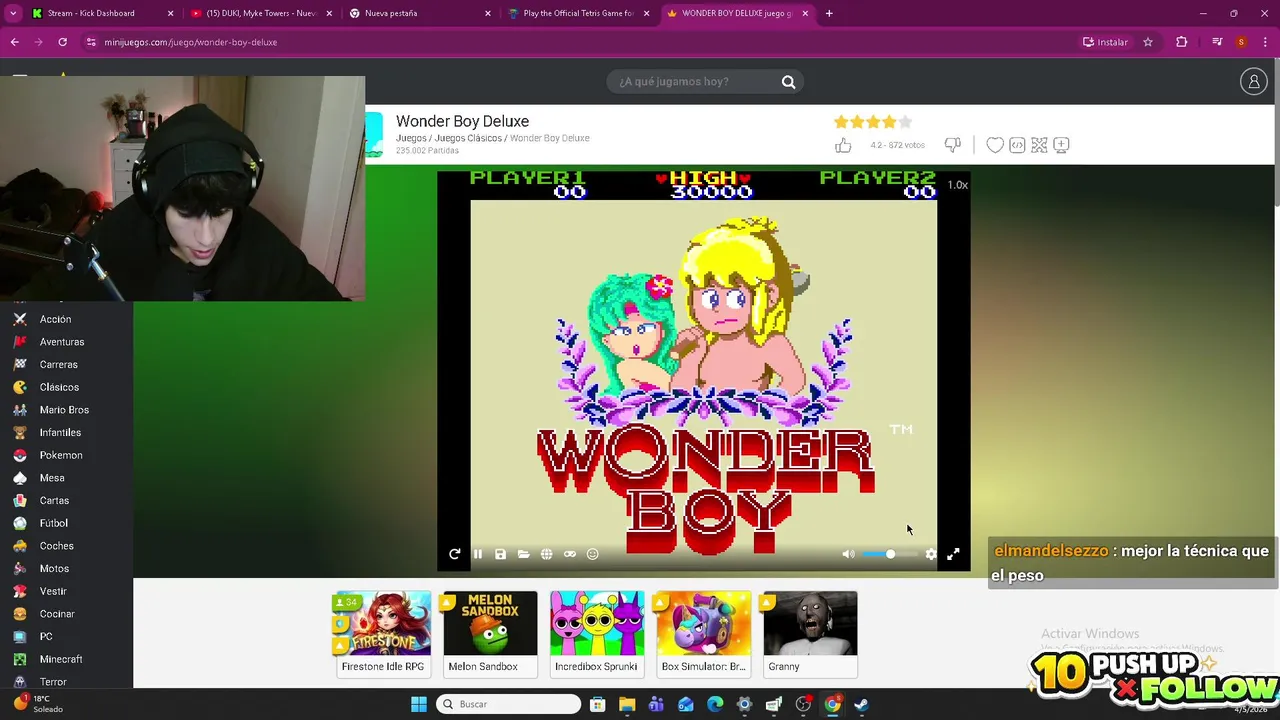The image size is (1280, 720).
Task: Click the Juegos breadcrumb link
Action: (411, 138)
